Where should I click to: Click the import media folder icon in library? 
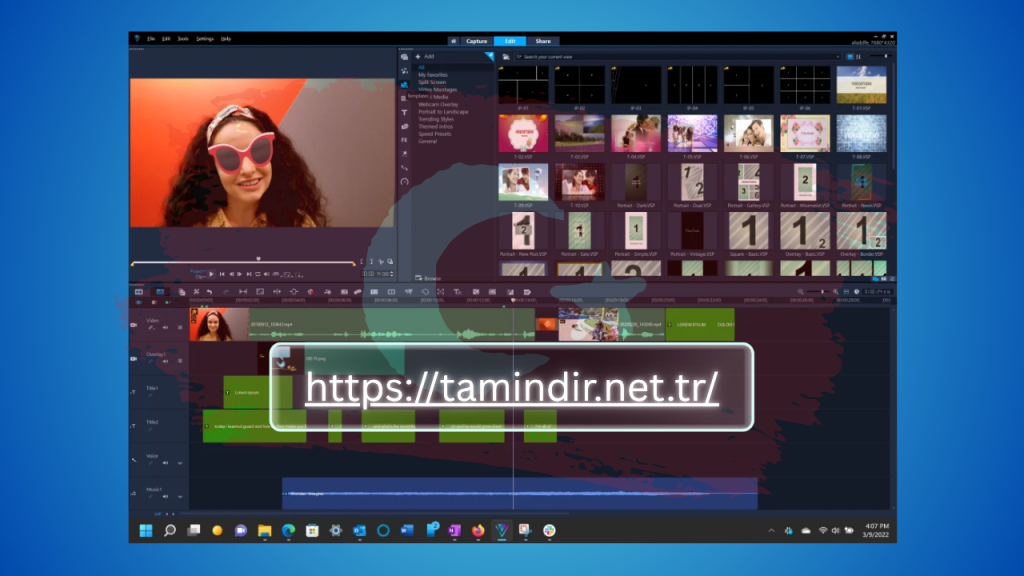(505, 57)
